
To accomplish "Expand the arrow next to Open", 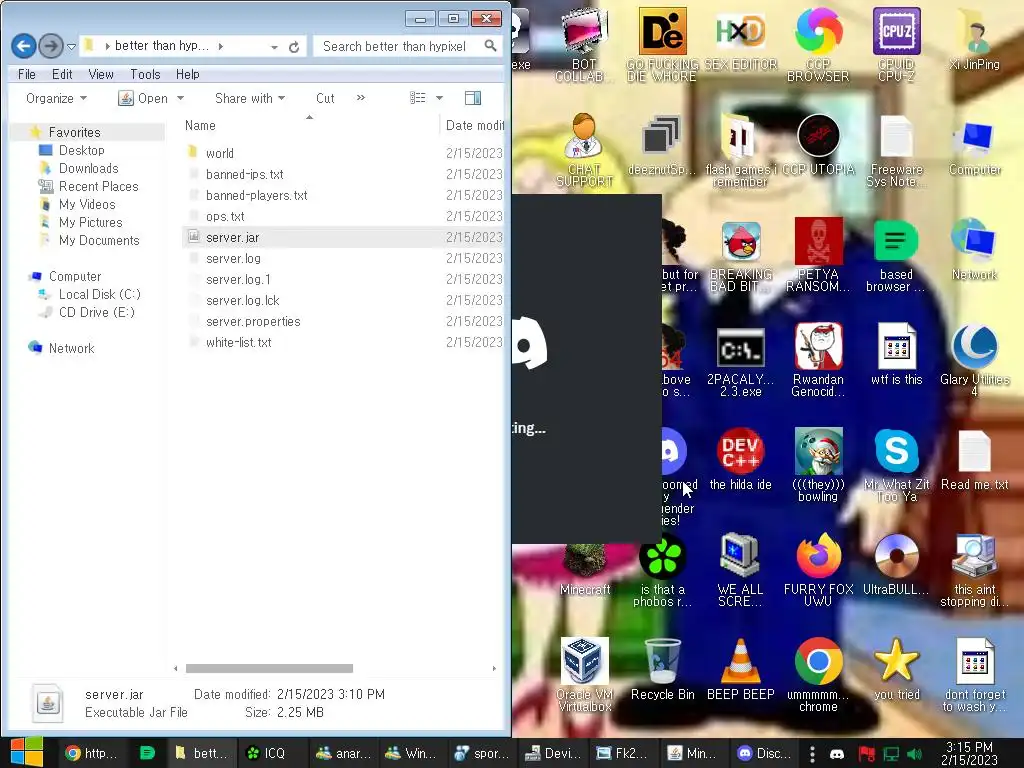I will tap(180, 99).
